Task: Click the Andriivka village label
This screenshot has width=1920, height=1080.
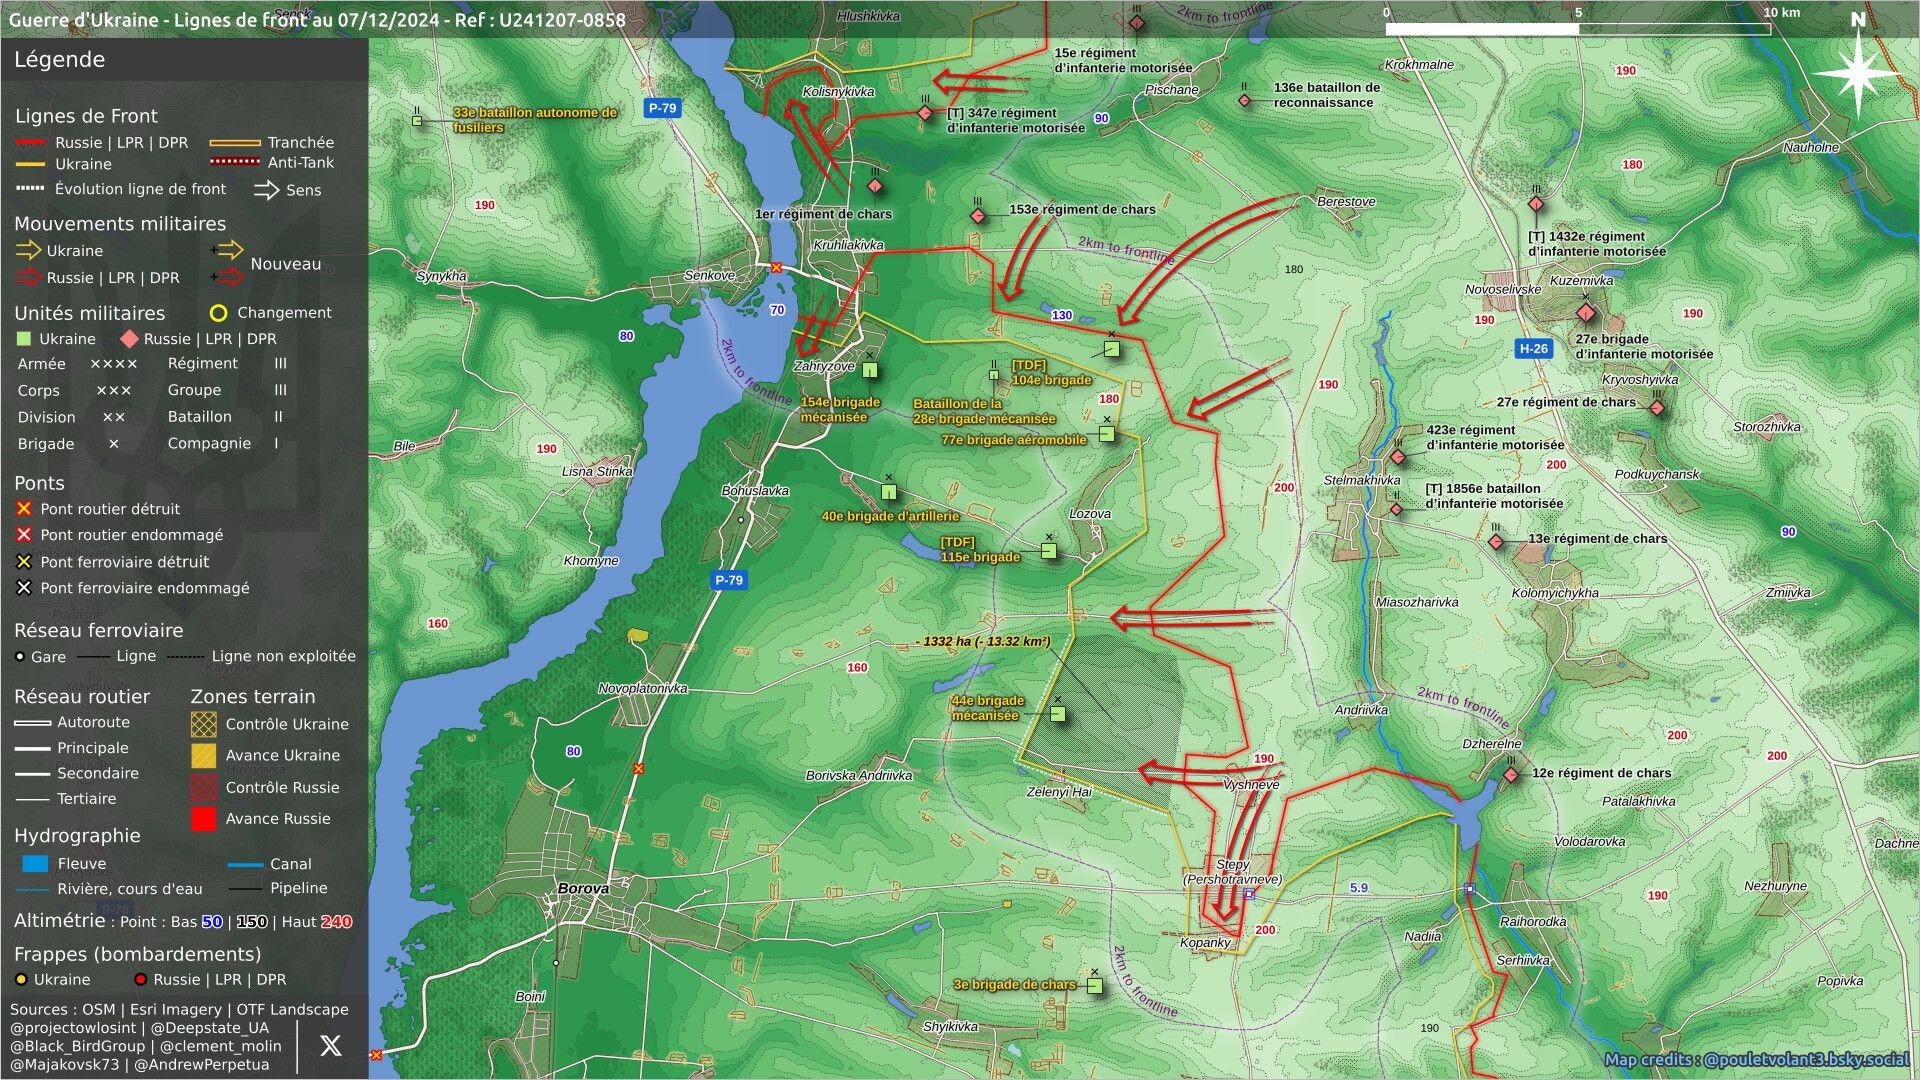Action: tap(1361, 711)
